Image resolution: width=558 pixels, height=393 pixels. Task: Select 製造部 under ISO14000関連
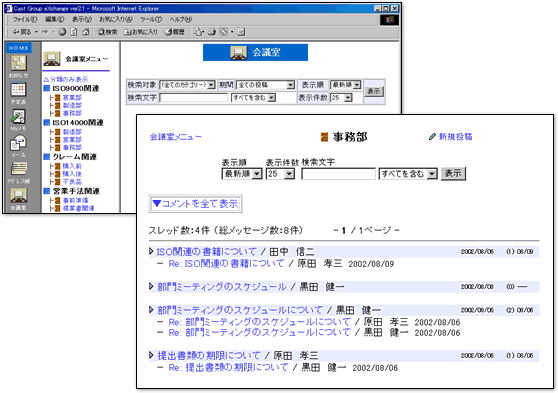pyautogui.click(x=72, y=132)
